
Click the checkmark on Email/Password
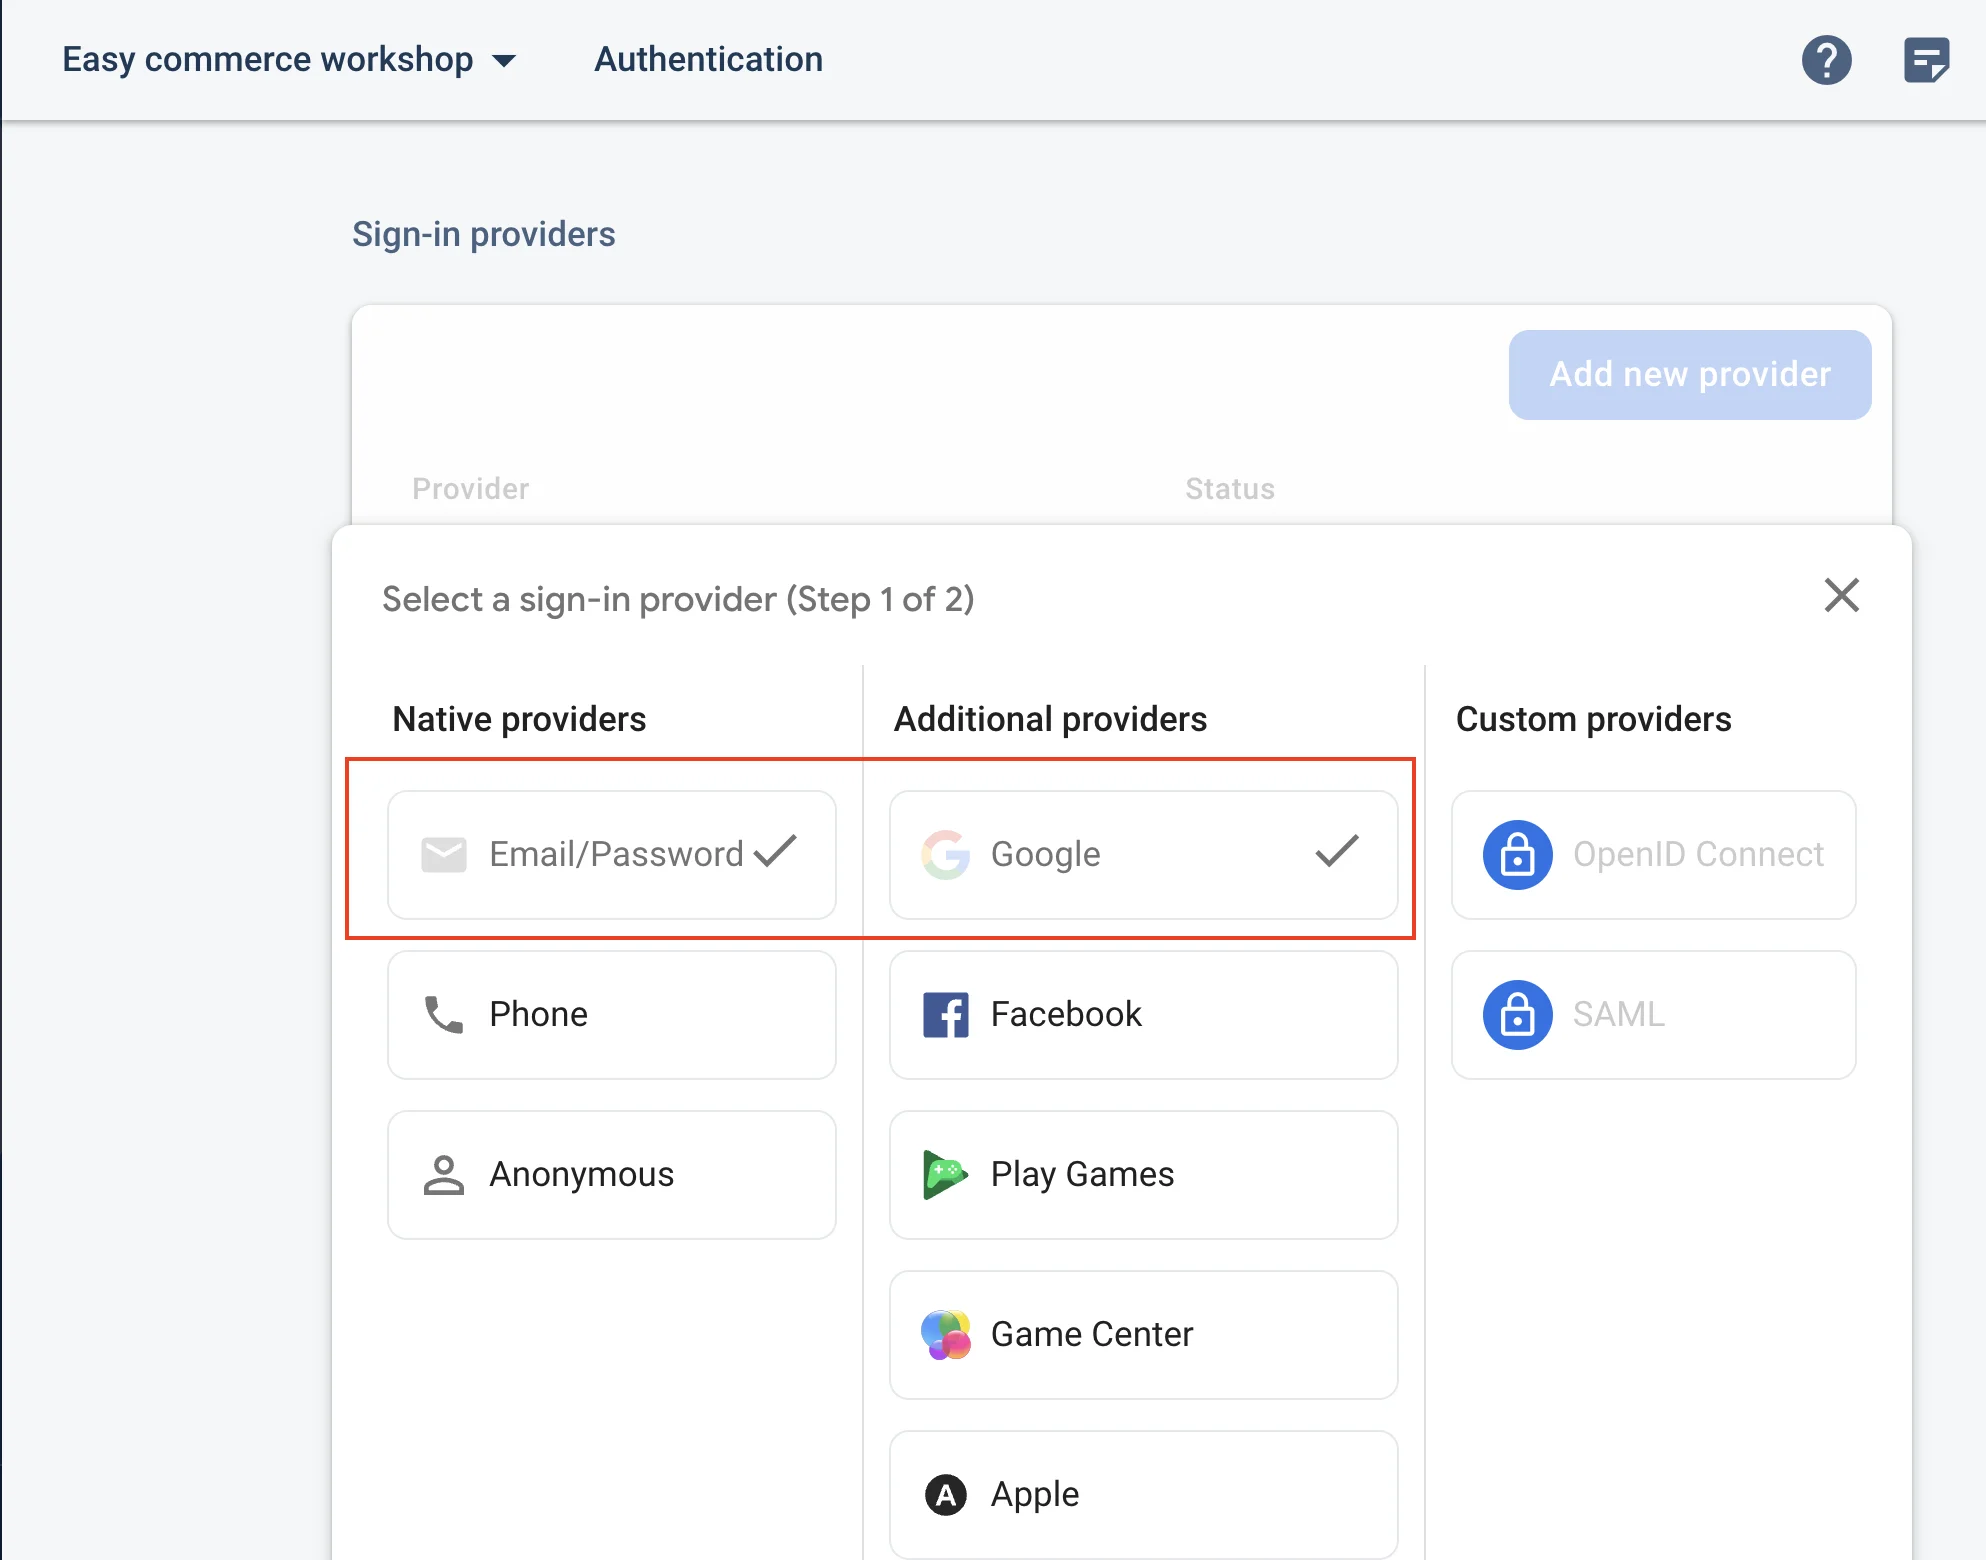coord(775,851)
